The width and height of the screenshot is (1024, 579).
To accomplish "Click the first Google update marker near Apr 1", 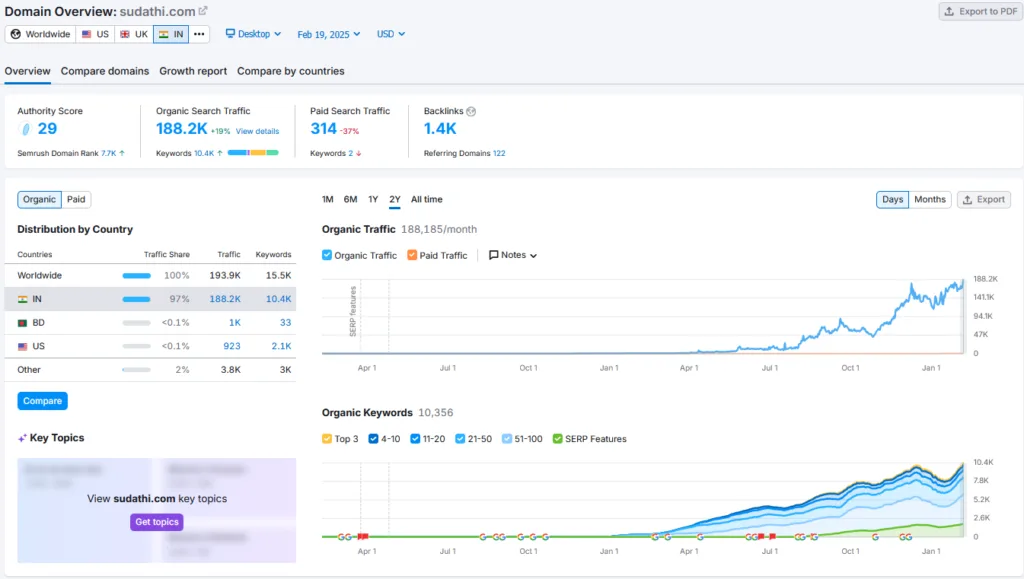I will 341,537.
